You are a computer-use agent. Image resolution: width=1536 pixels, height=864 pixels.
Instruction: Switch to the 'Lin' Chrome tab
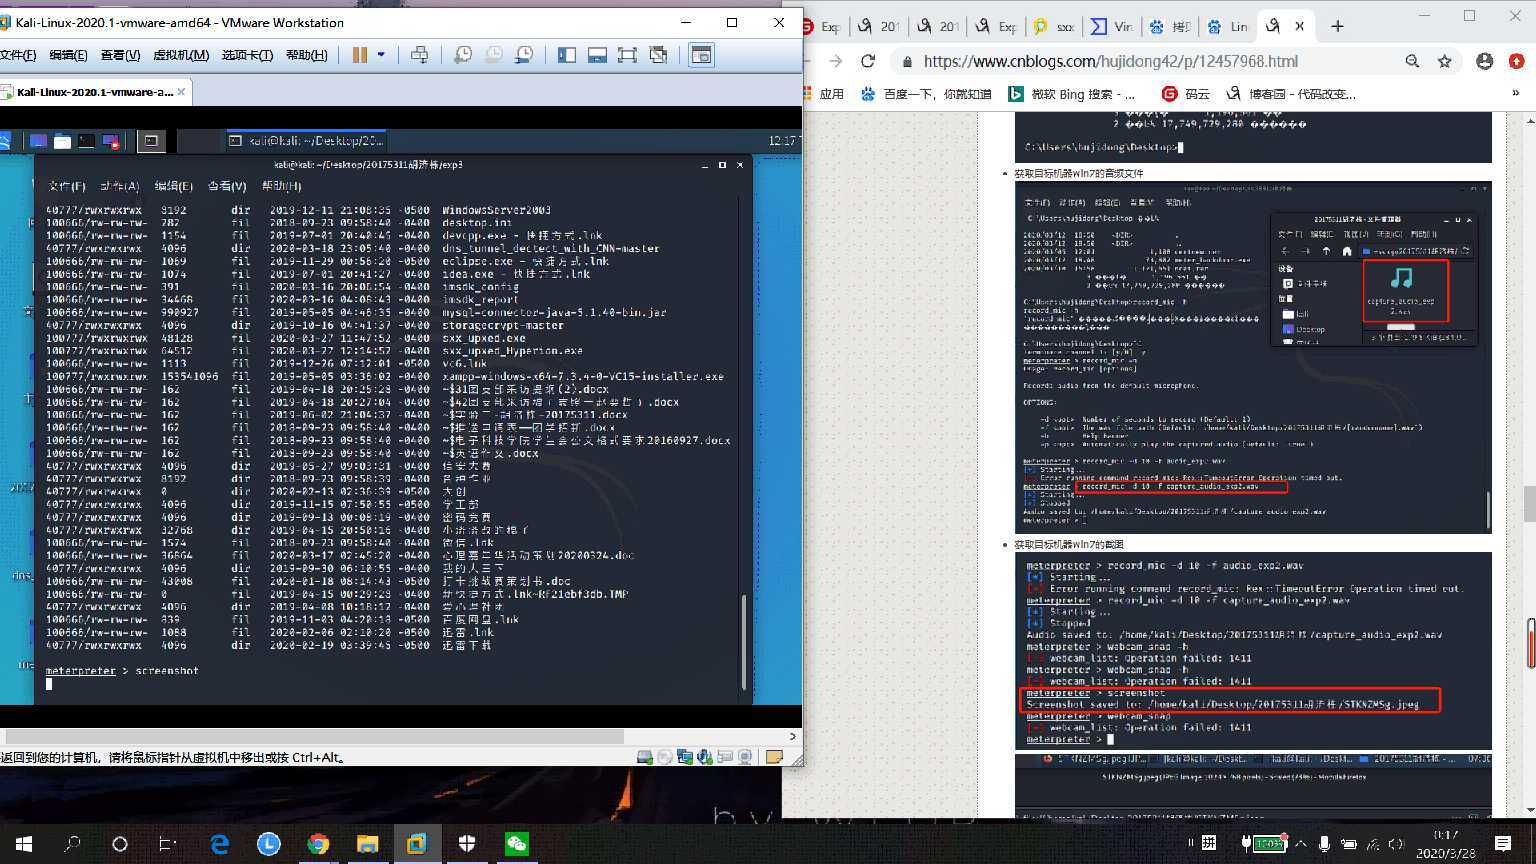point(1227,27)
